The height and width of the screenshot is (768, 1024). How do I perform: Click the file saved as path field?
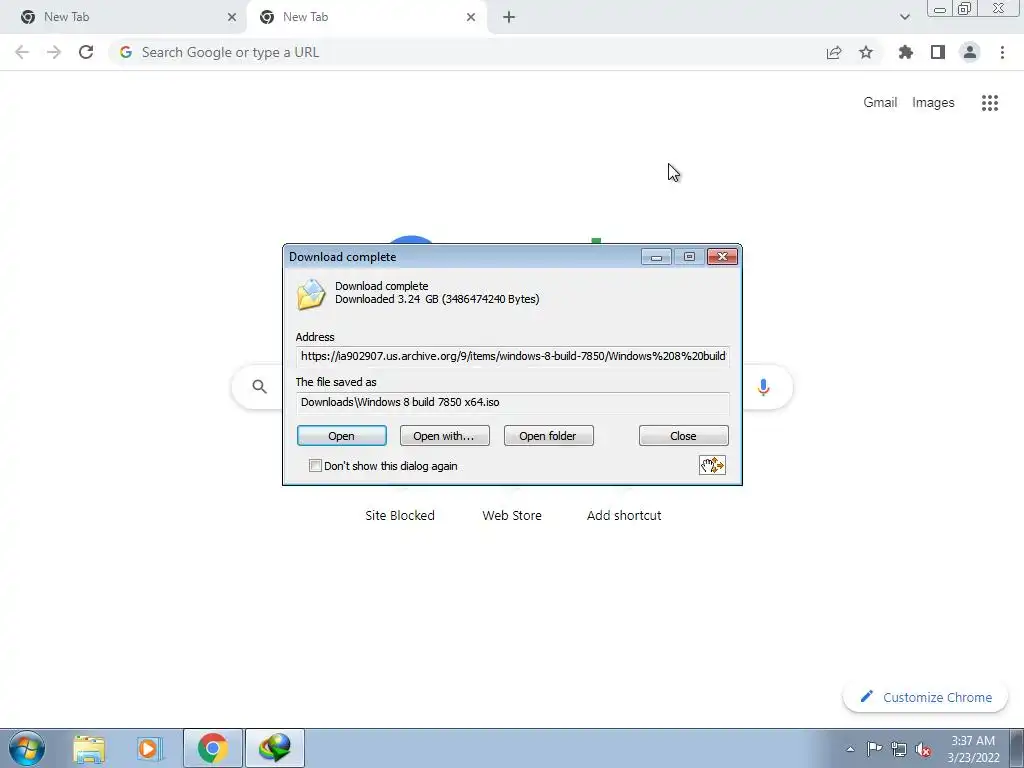(x=513, y=402)
